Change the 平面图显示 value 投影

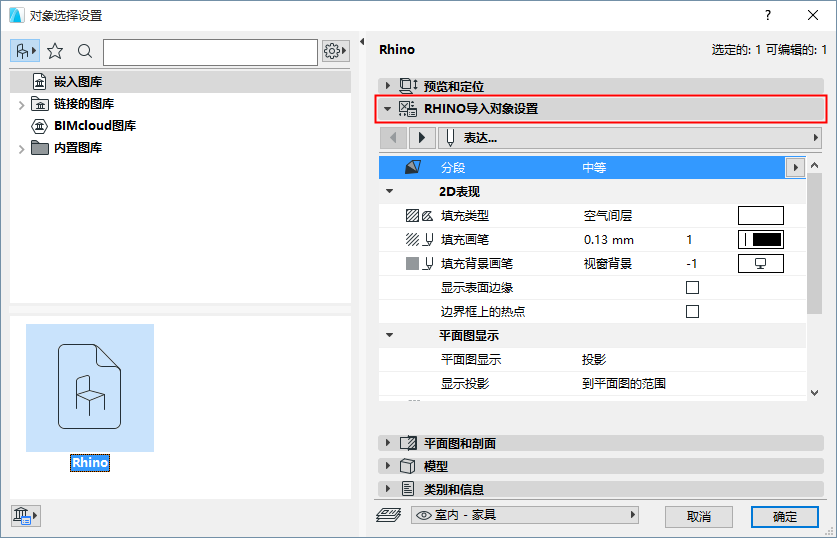594,359
